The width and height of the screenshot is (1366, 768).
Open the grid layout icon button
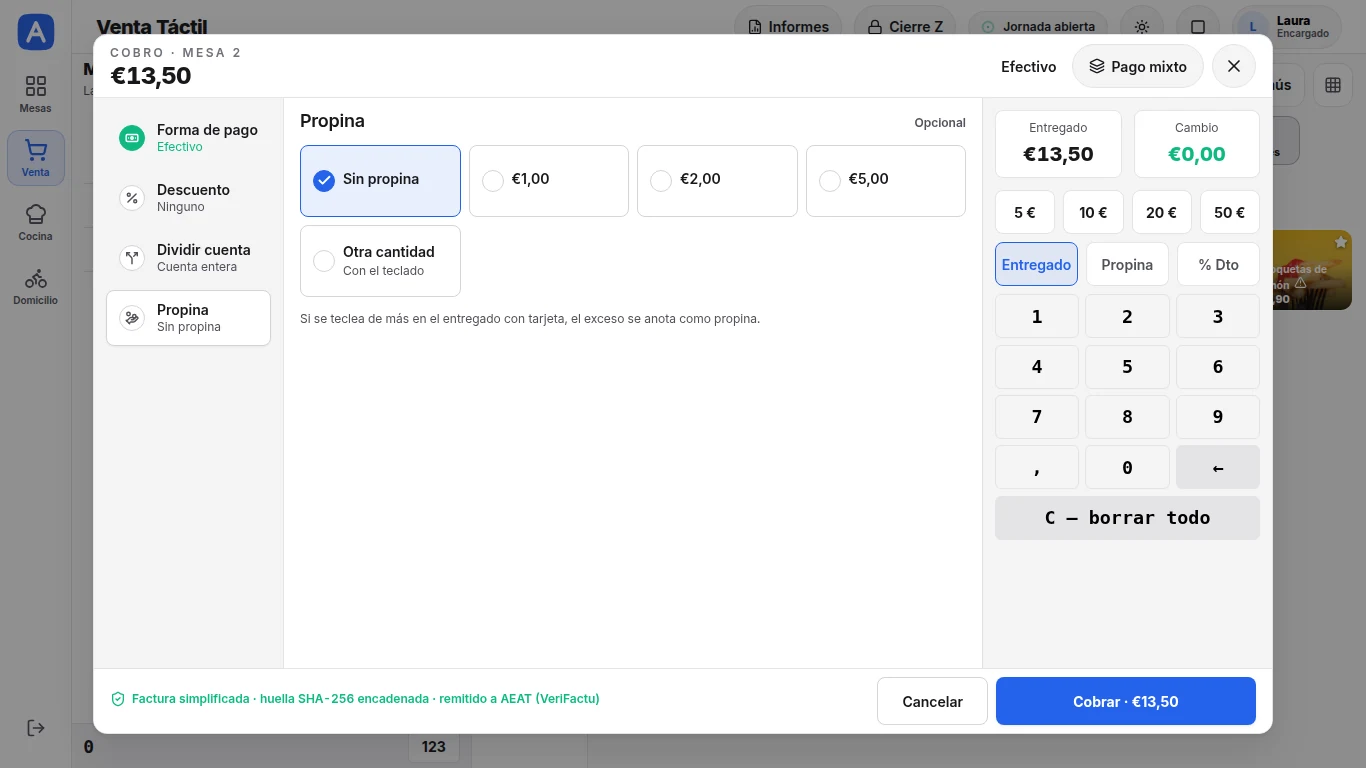pyautogui.click(x=1333, y=85)
